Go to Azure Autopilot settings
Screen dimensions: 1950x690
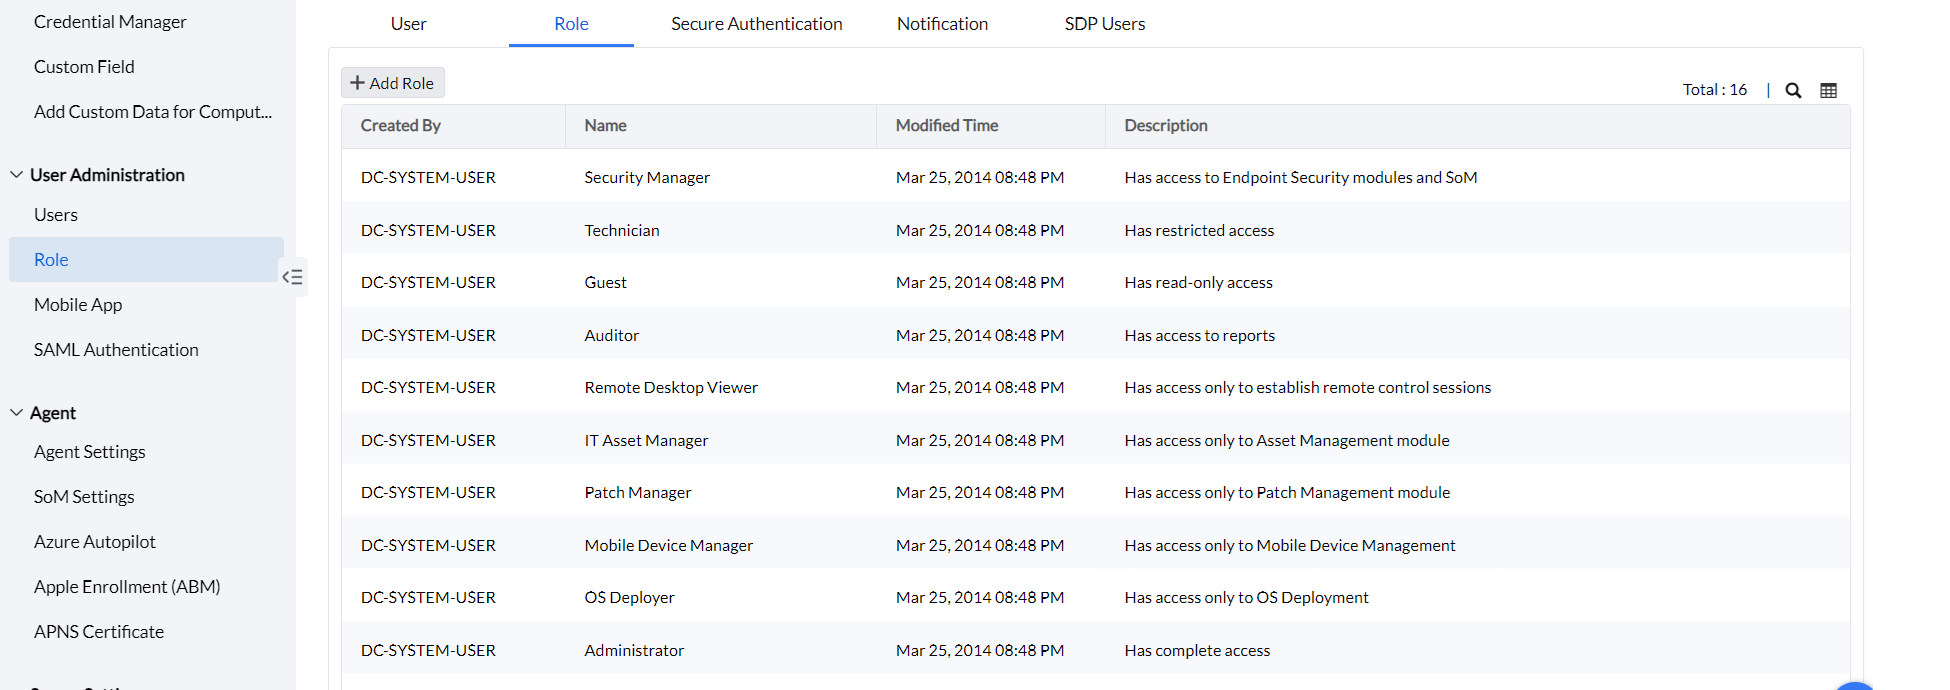click(x=95, y=542)
